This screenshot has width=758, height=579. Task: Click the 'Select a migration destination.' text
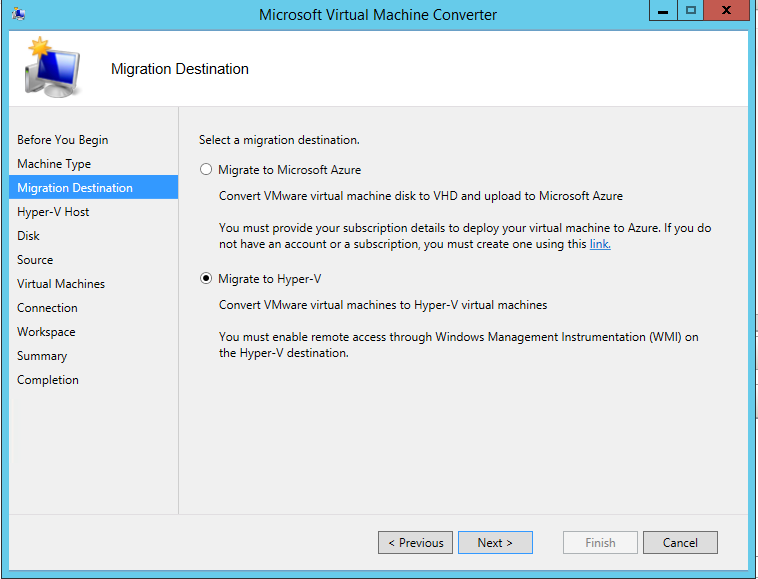click(279, 140)
